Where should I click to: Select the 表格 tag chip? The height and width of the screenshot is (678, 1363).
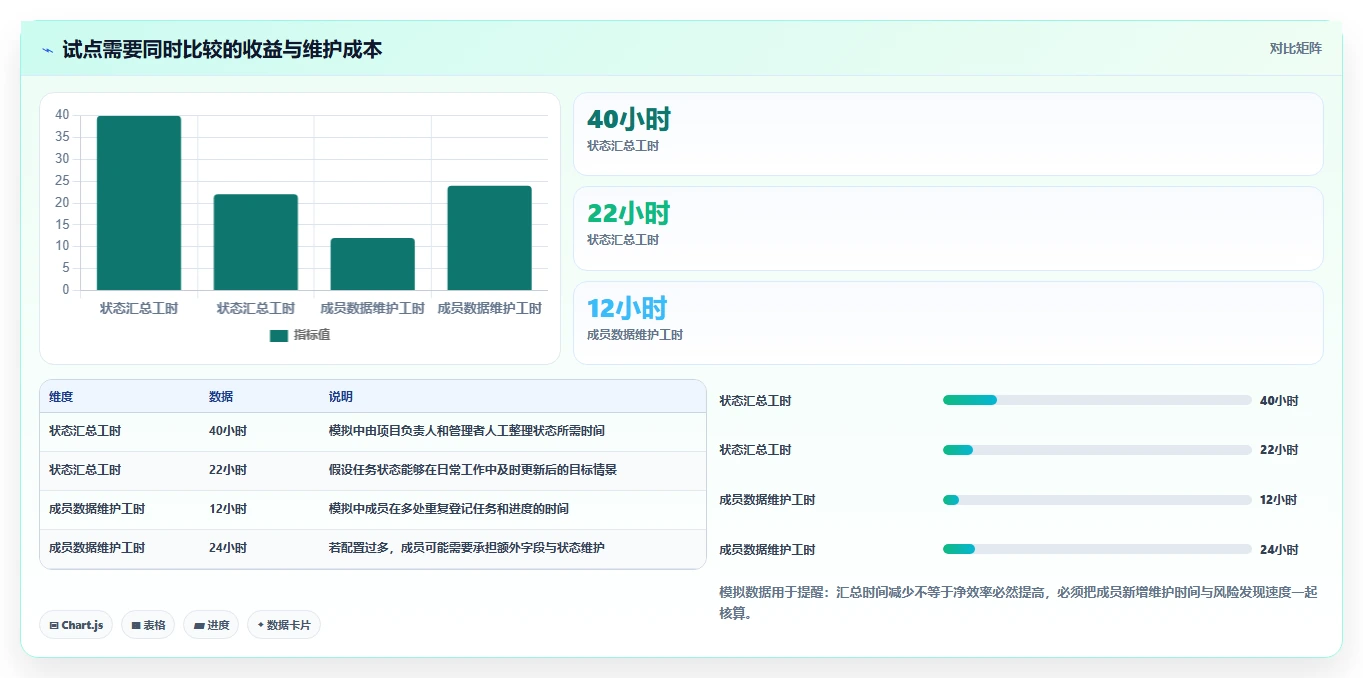pyautogui.click(x=148, y=625)
